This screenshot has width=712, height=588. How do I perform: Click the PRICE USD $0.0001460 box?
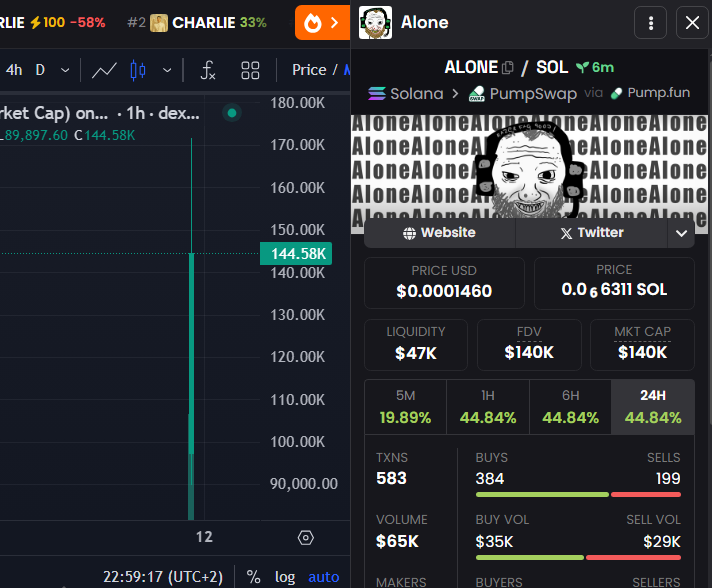pos(444,283)
